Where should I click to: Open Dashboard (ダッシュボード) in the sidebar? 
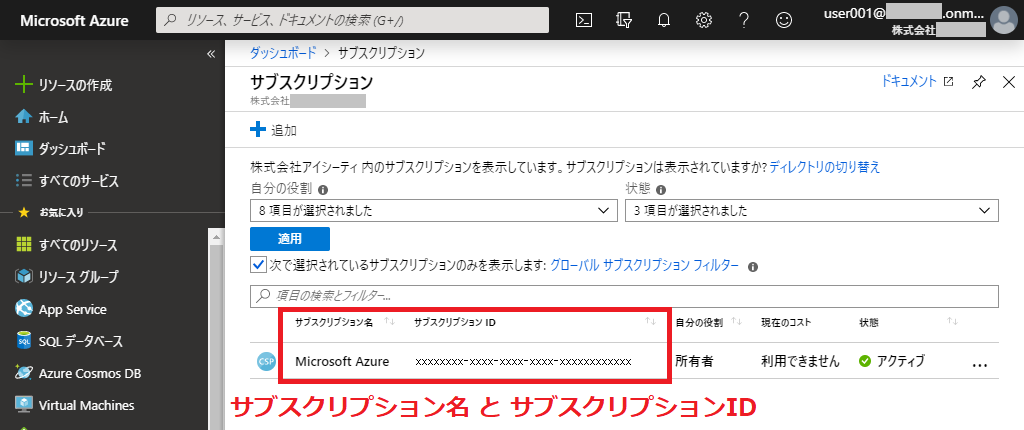60,149
